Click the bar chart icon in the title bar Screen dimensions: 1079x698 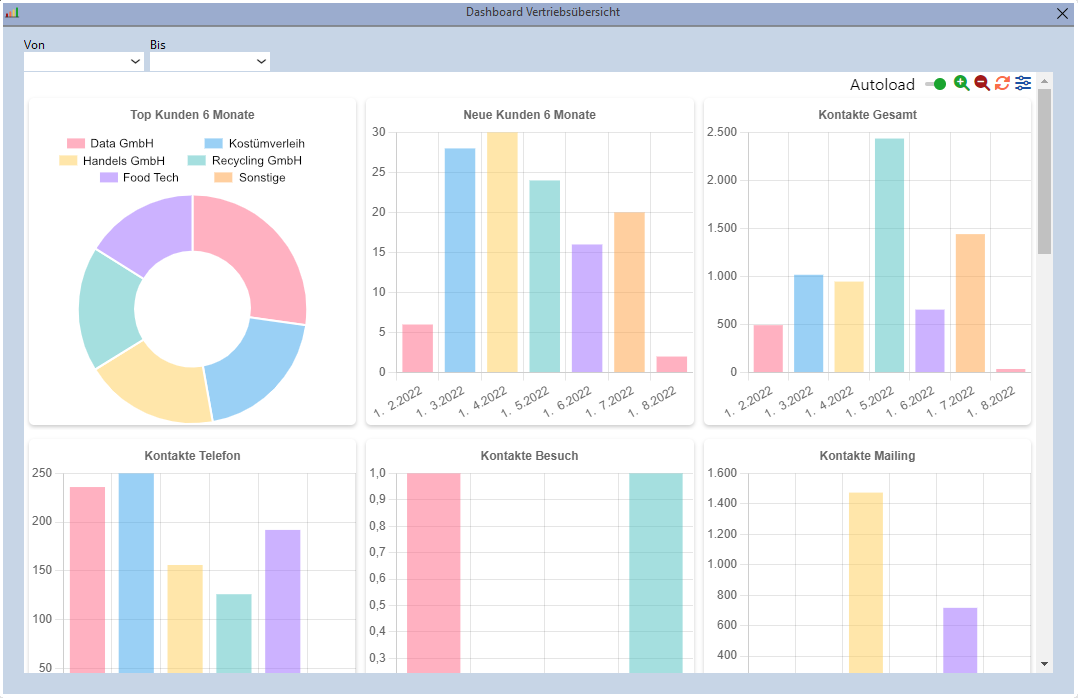[12, 13]
